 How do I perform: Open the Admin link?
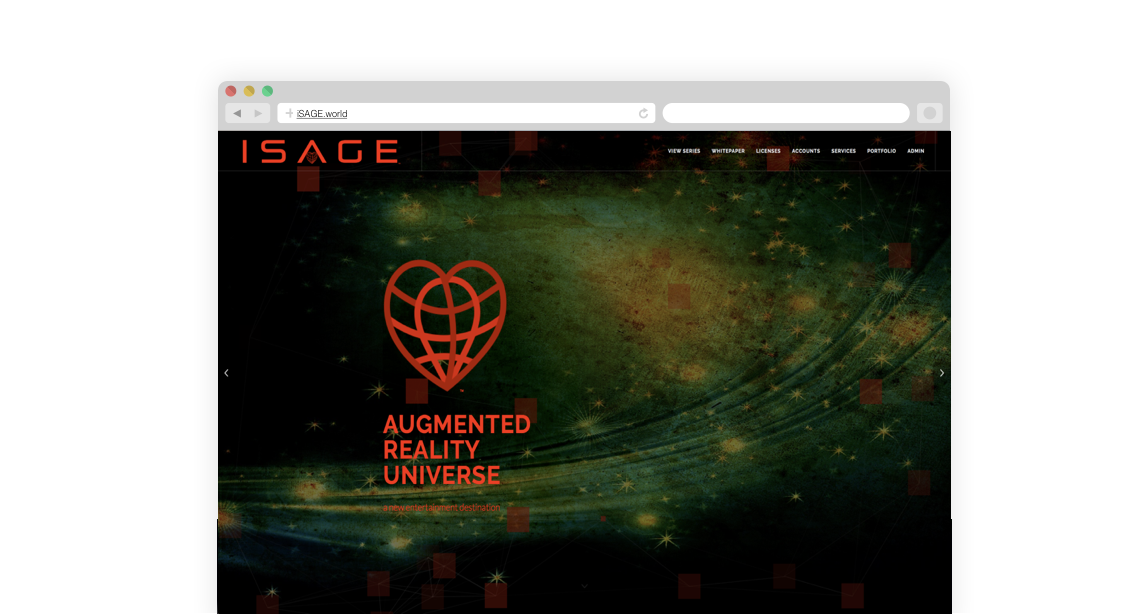coord(915,151)
